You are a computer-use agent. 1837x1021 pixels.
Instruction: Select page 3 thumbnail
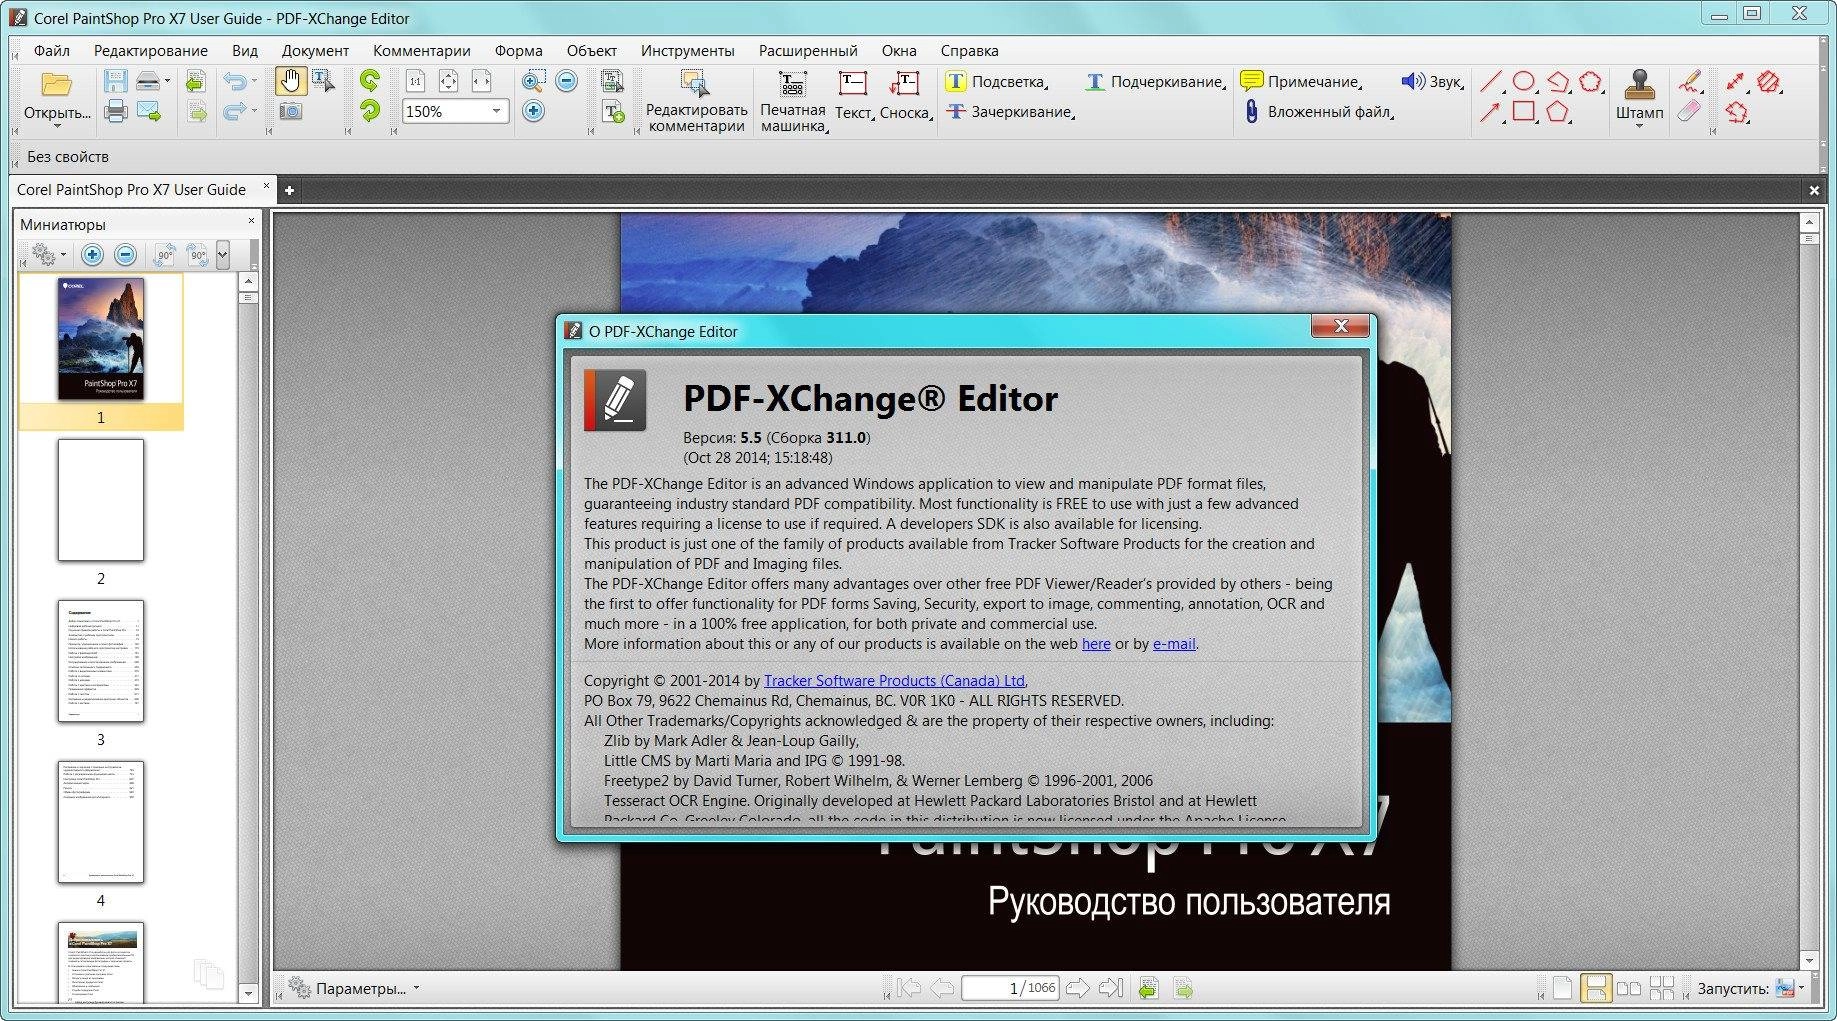tap(101, 661)
